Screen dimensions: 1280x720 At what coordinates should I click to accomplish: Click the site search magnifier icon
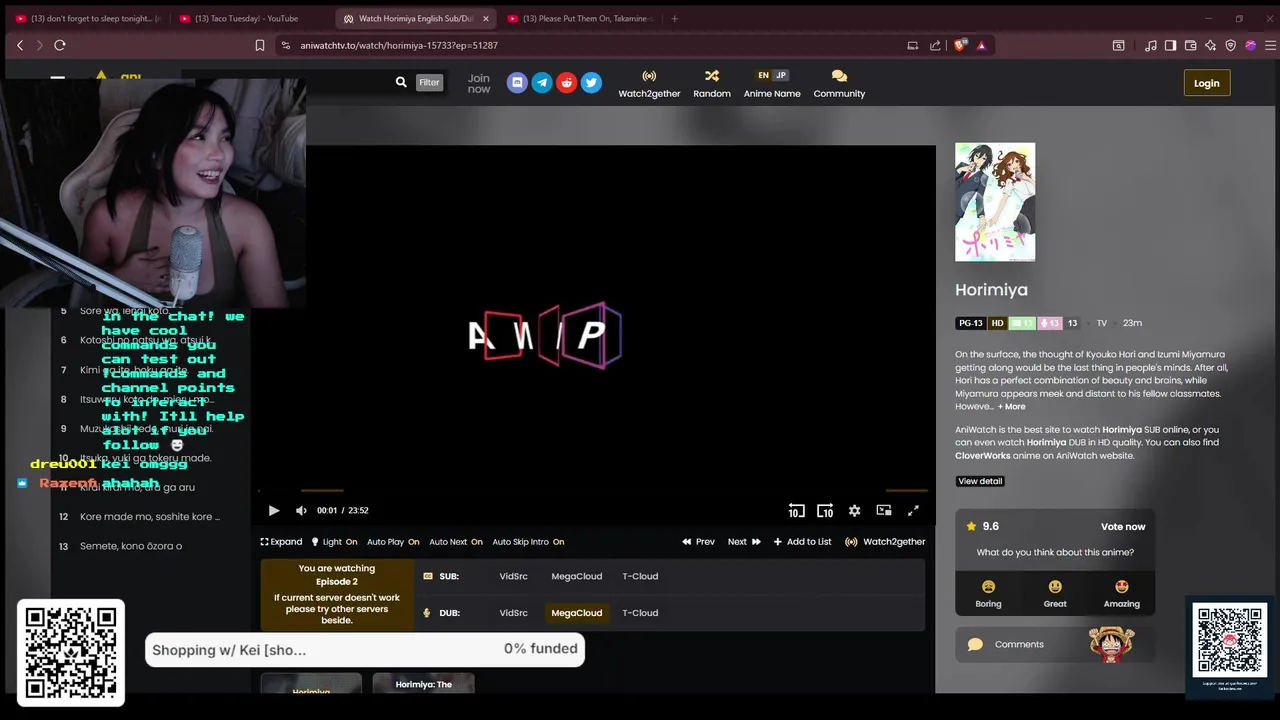[x=401, y=82]
